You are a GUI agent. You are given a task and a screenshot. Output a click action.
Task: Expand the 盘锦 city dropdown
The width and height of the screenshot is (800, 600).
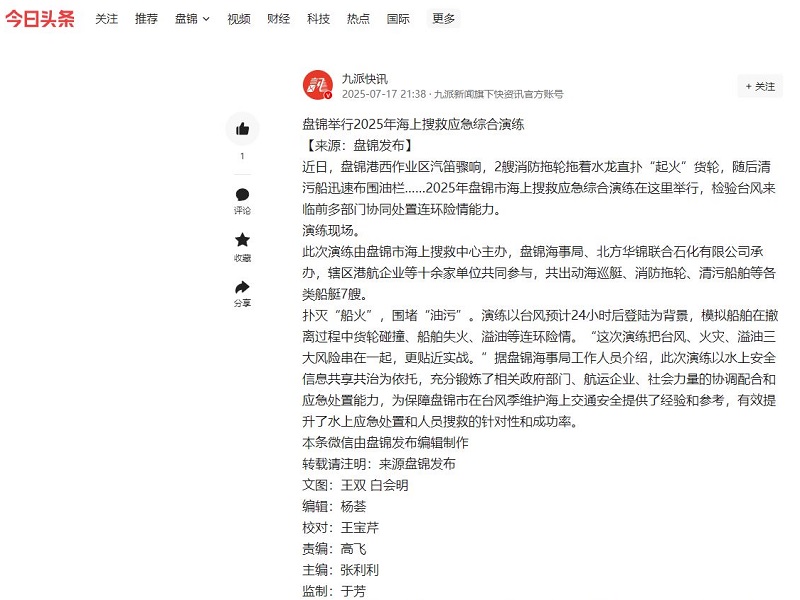coord(192,18)
